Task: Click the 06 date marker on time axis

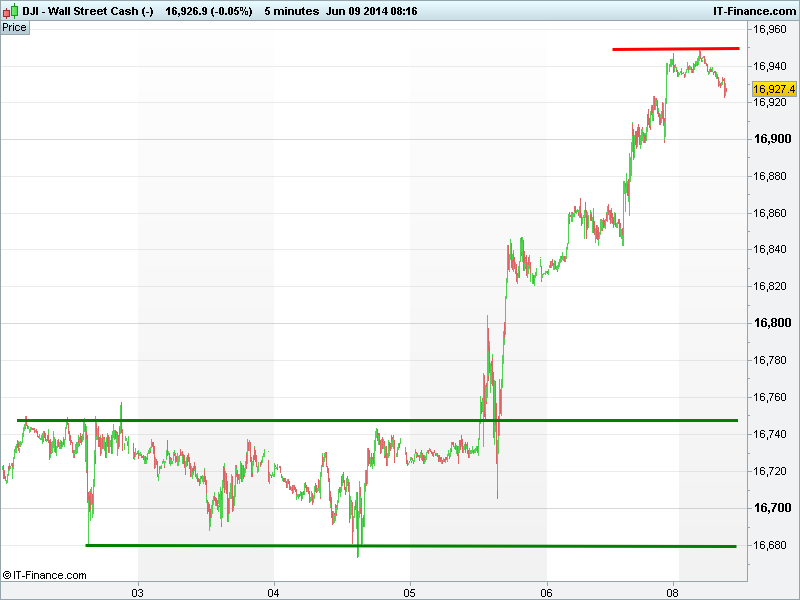Action: tap(546, 590)
